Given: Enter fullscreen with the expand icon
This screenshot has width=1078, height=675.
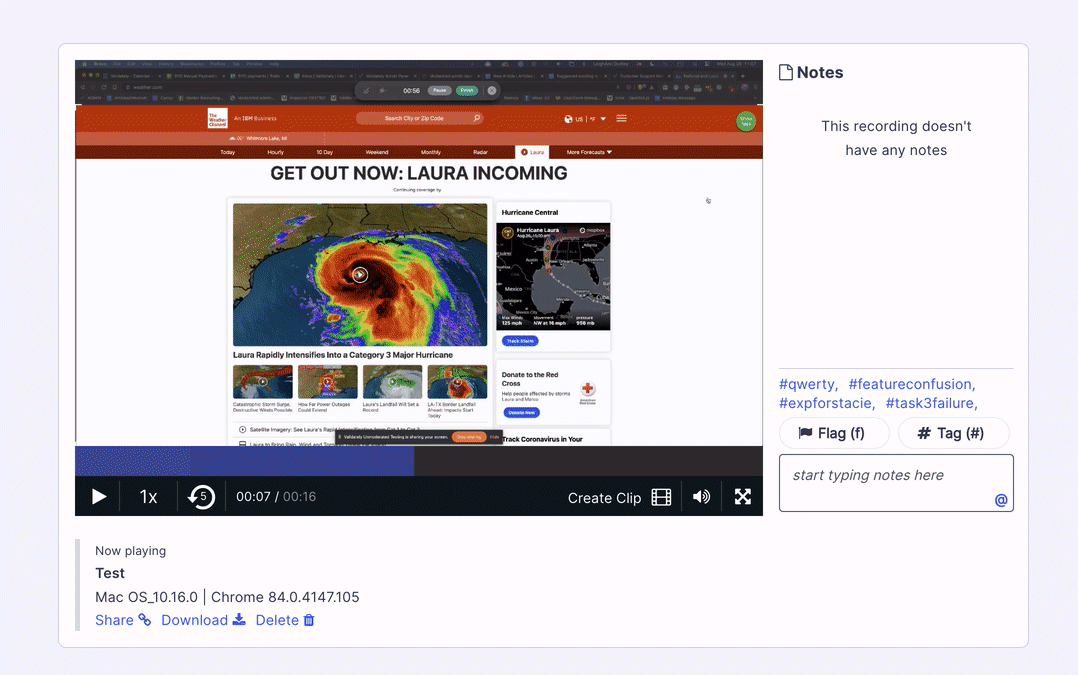Looking at the screenshot, I should (x=742, y=497).
